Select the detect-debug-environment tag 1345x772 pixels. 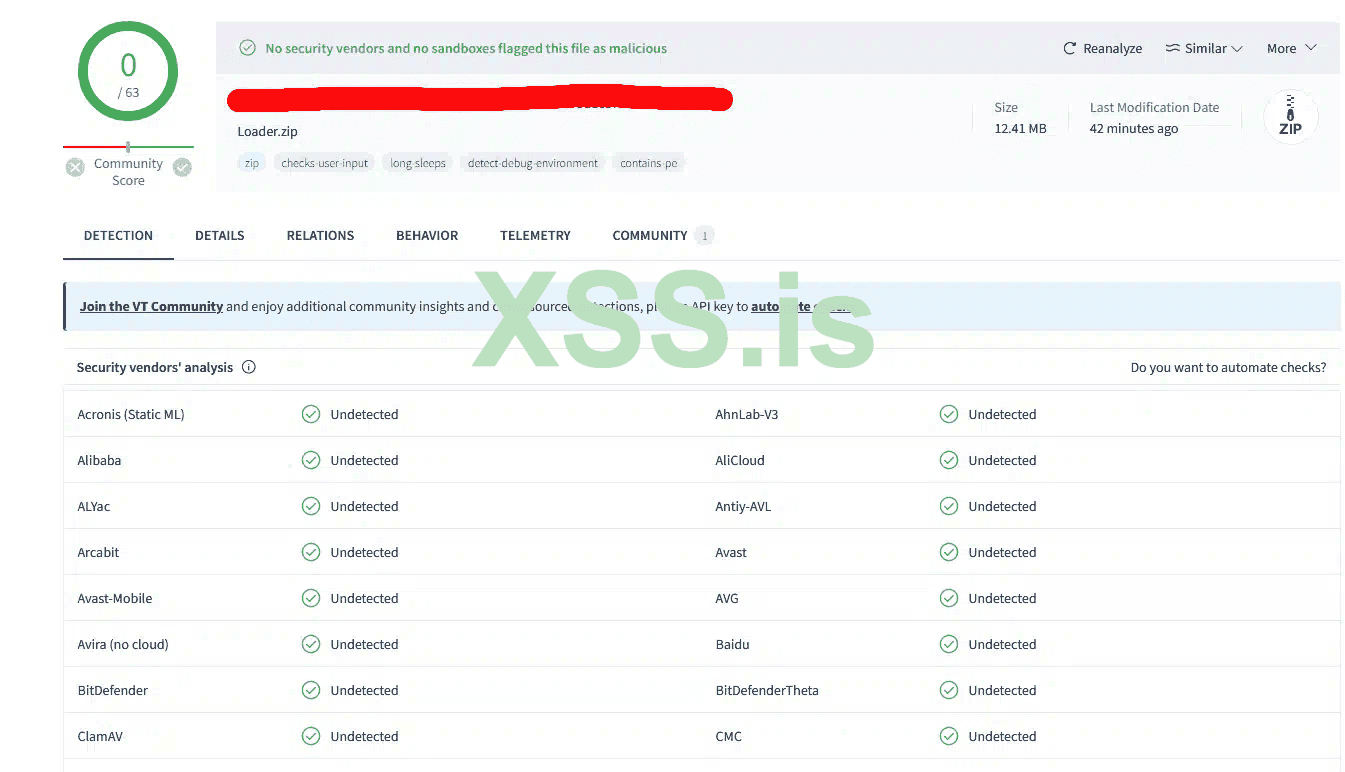pyautogui.click(x=533, y=163)
